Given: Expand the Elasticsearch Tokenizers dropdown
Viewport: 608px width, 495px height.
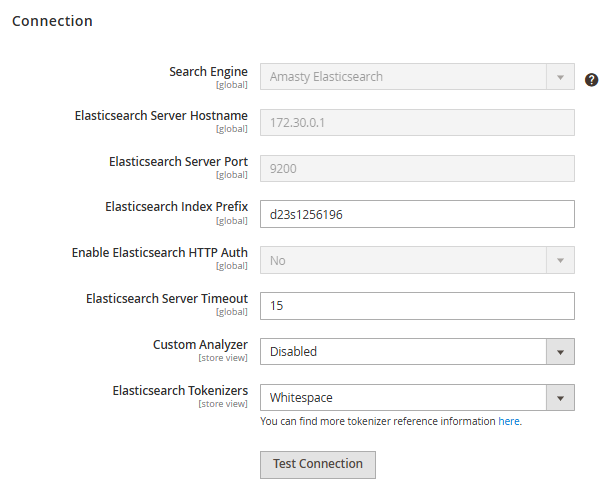Looking at the screenshot, I should (x=417, y=397).
